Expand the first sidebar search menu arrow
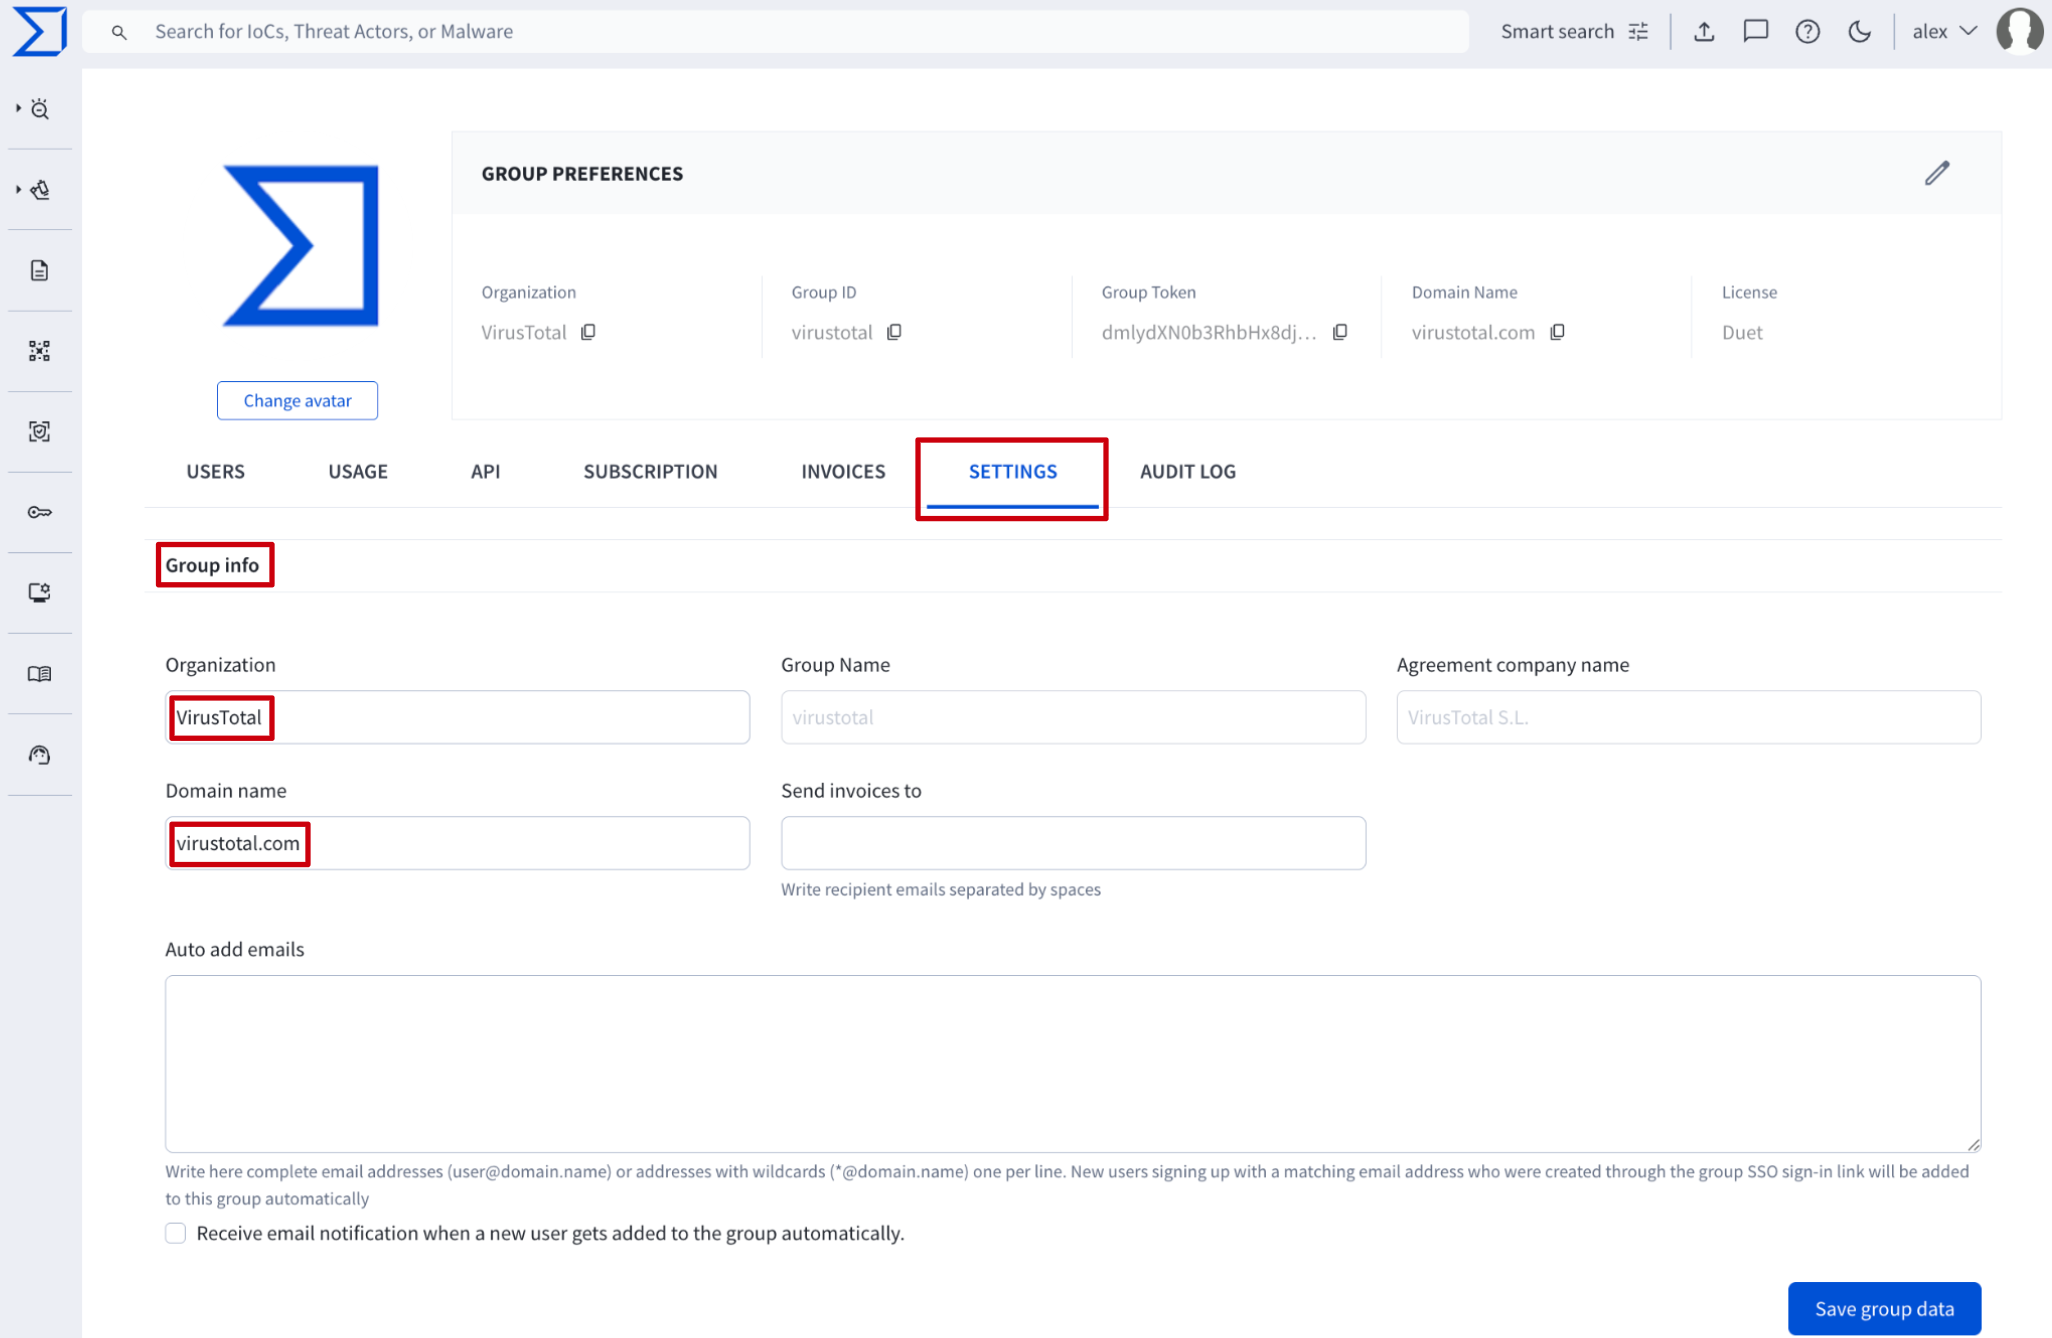The image size is (2052, 1338). coord(18,108)
